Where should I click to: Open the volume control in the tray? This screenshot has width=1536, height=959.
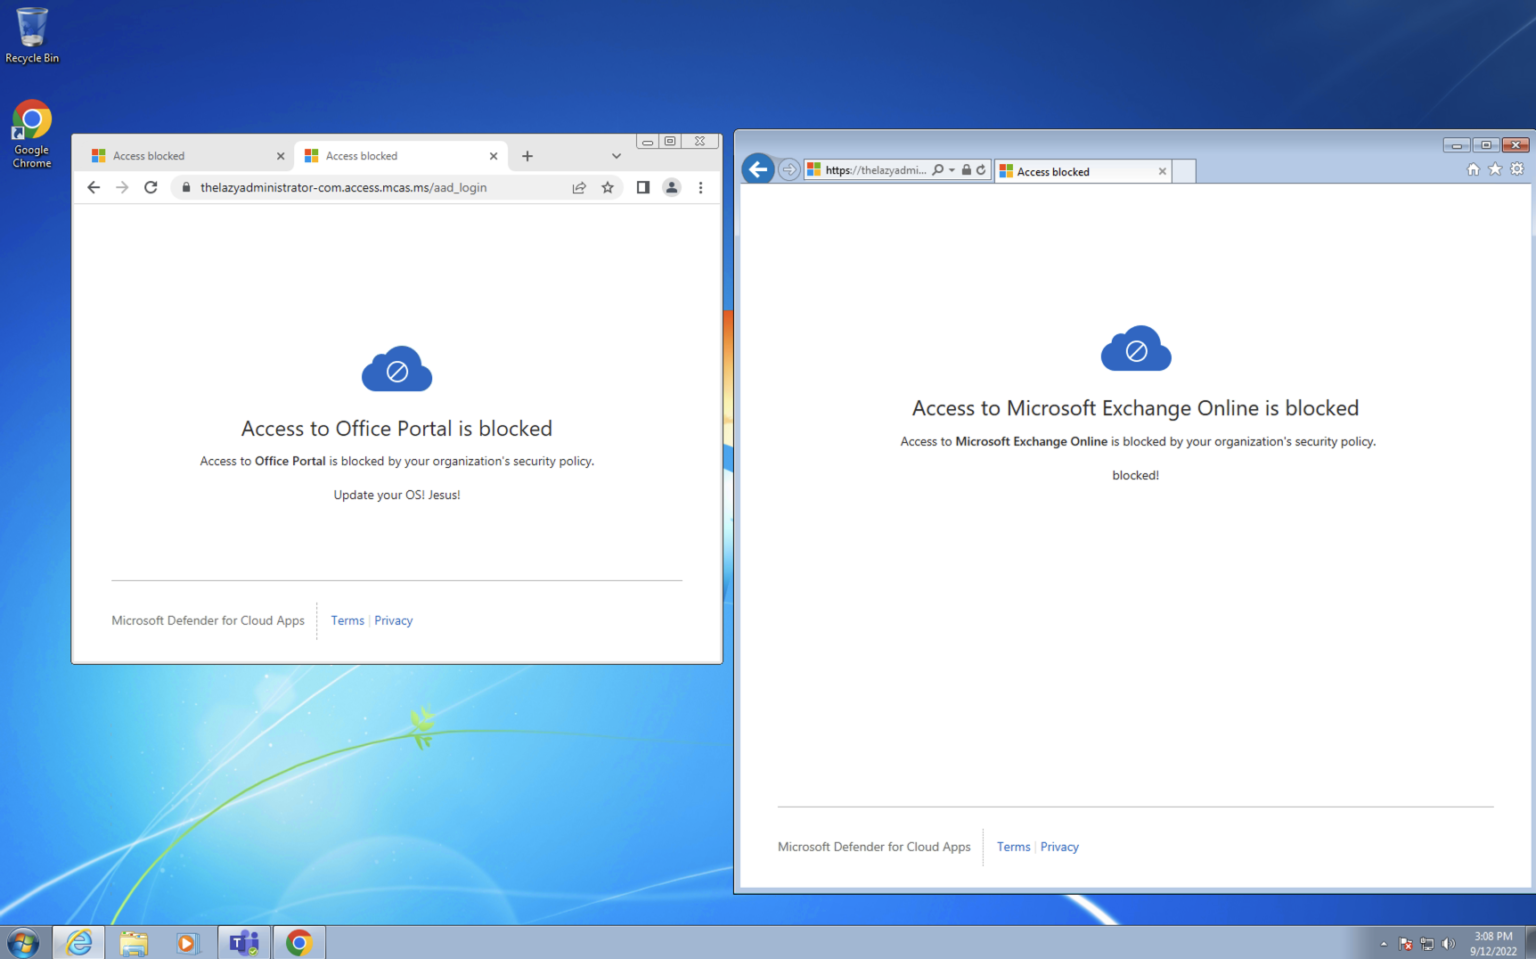point(1448,944)
